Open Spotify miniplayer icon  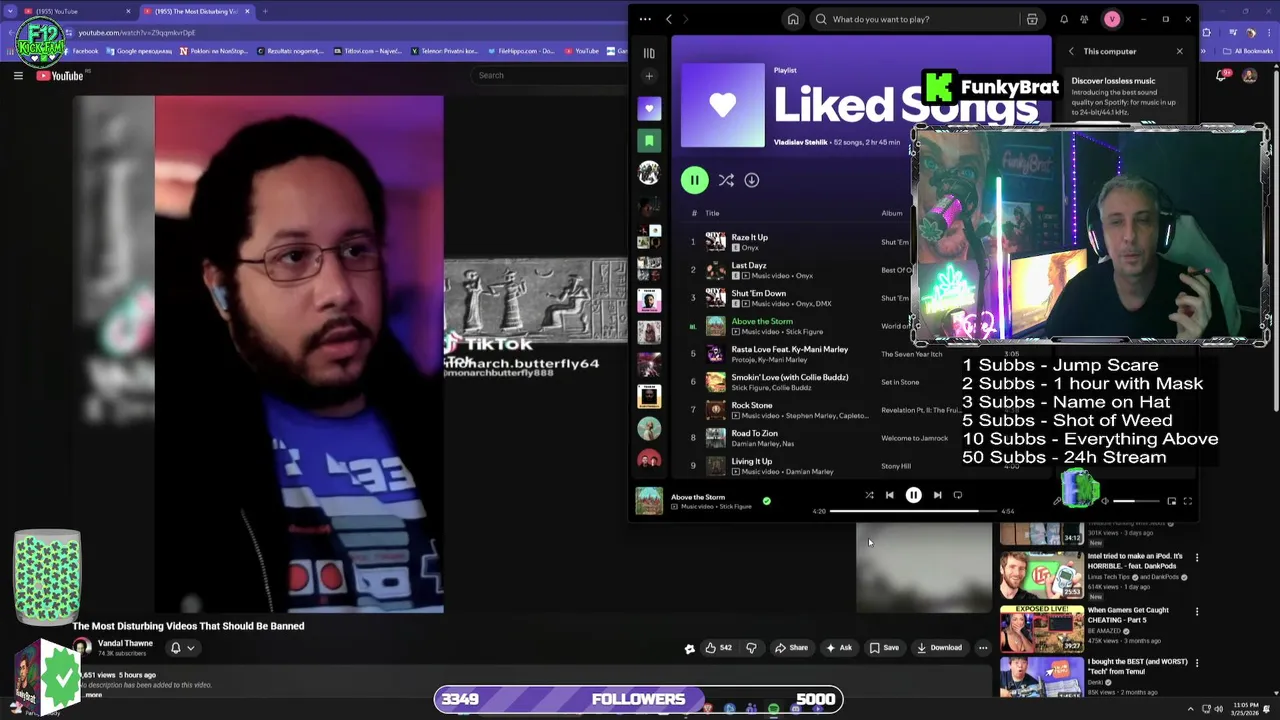pos(1171,501)
